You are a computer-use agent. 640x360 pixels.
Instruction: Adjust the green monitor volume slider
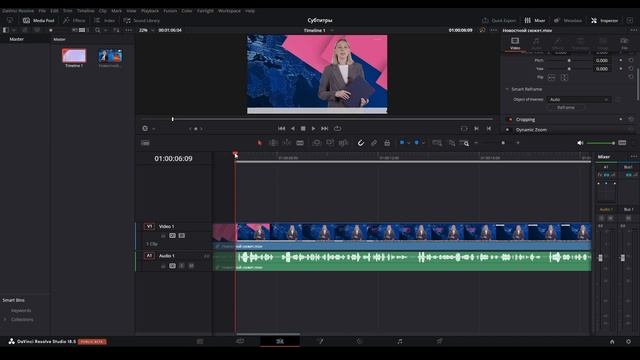pyautogui.click(x=600, y=143)
